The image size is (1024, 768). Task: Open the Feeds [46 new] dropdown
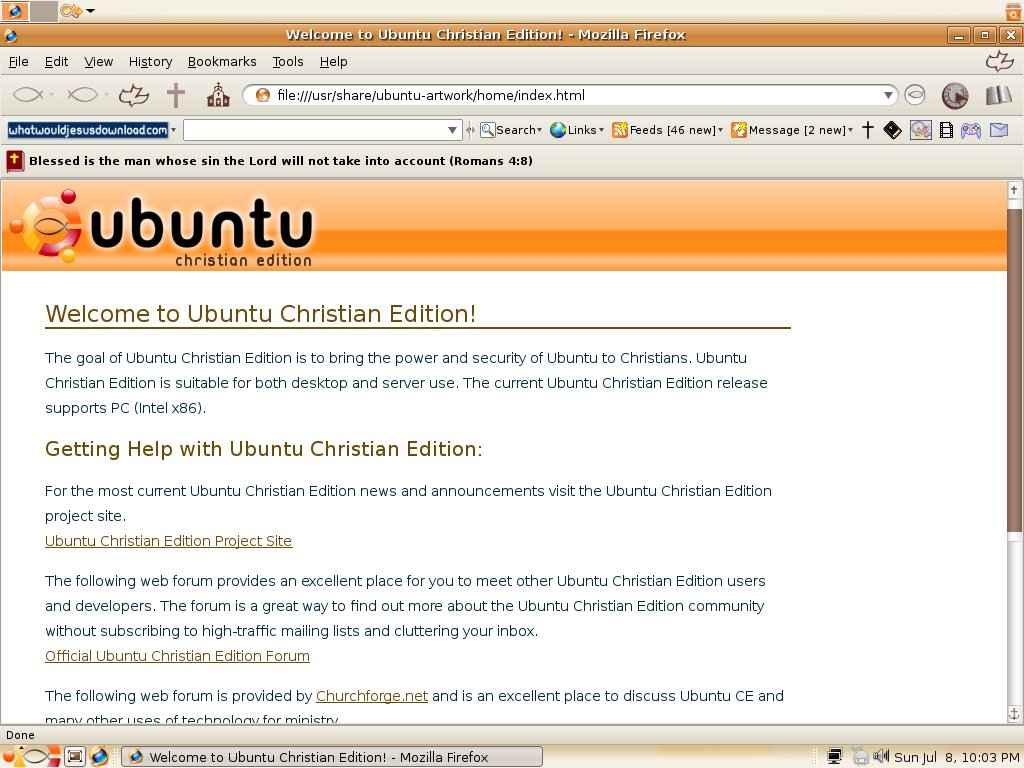(667, 130)
